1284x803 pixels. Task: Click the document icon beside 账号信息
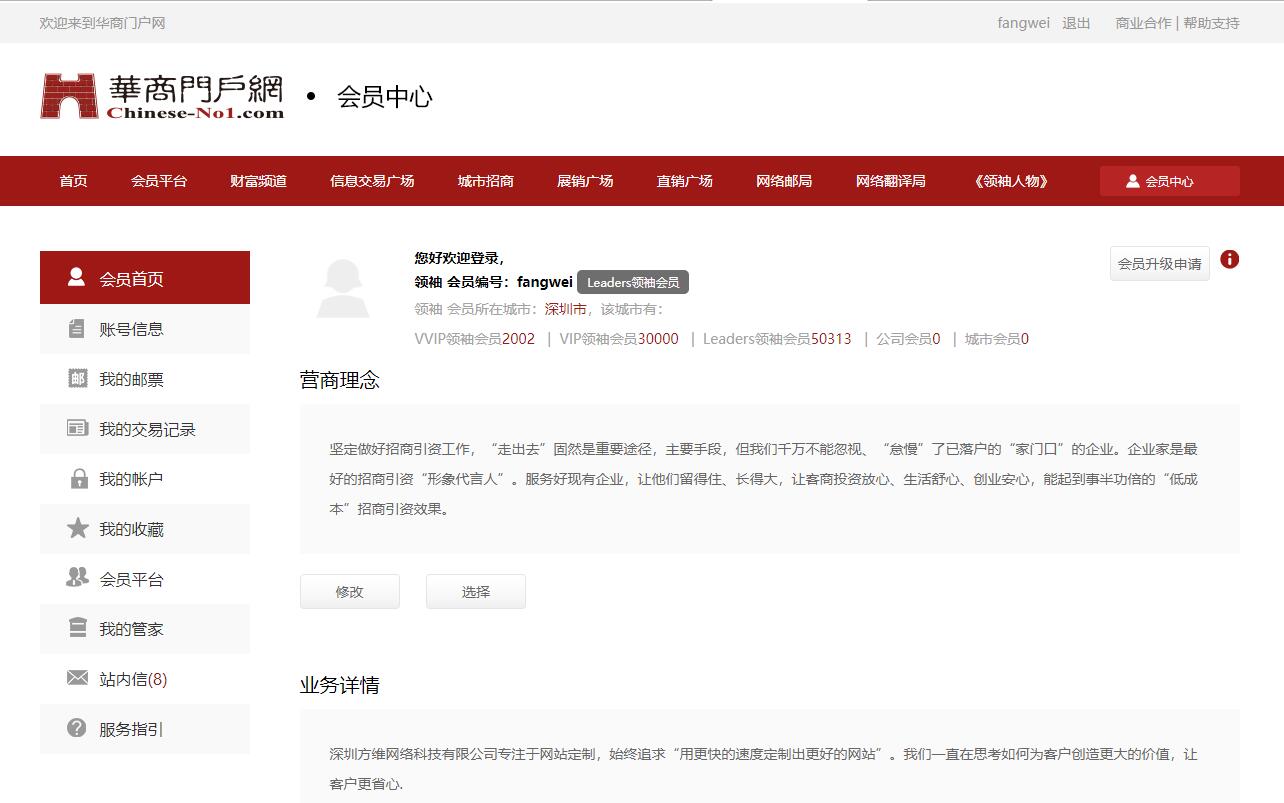coord(77,328)
